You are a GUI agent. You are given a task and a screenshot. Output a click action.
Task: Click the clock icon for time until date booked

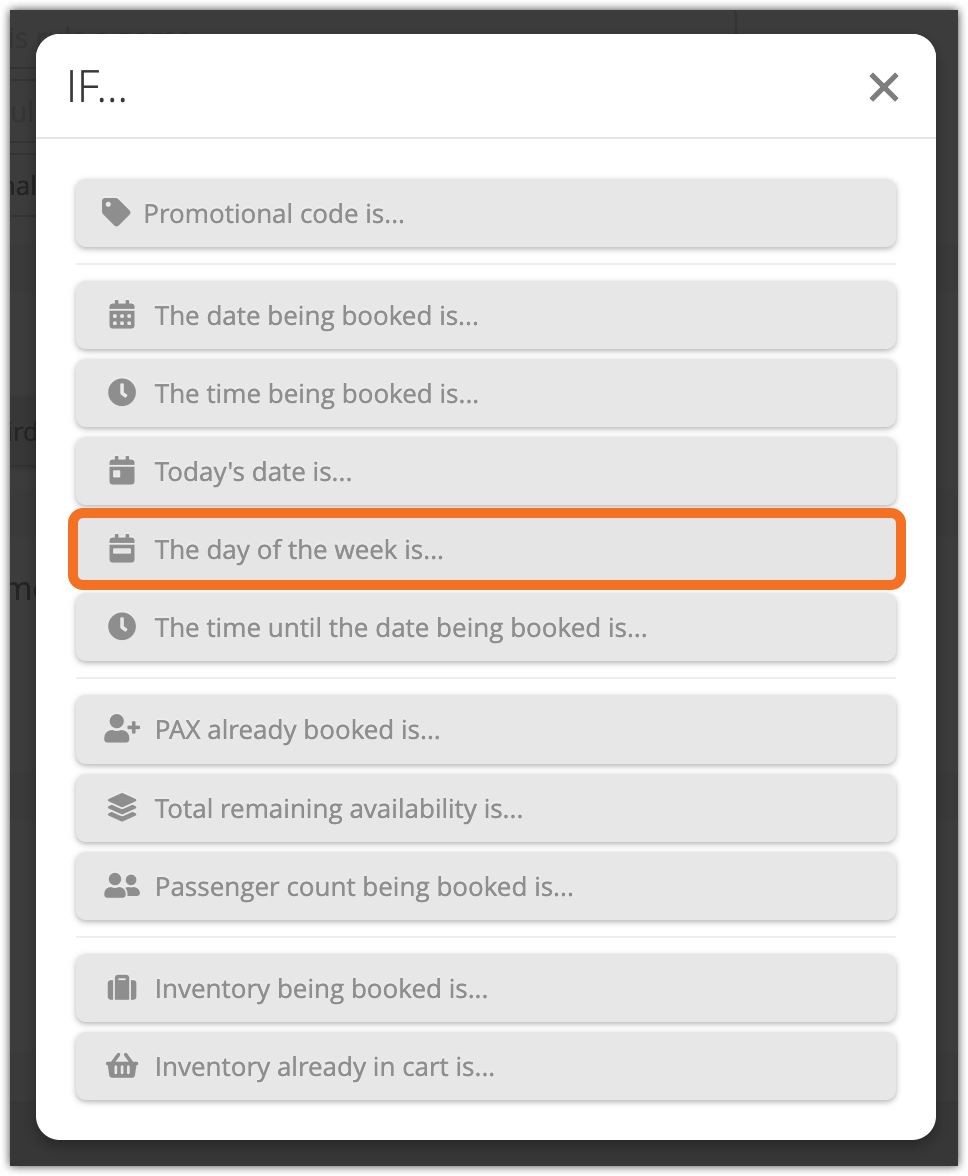point(122,627)
